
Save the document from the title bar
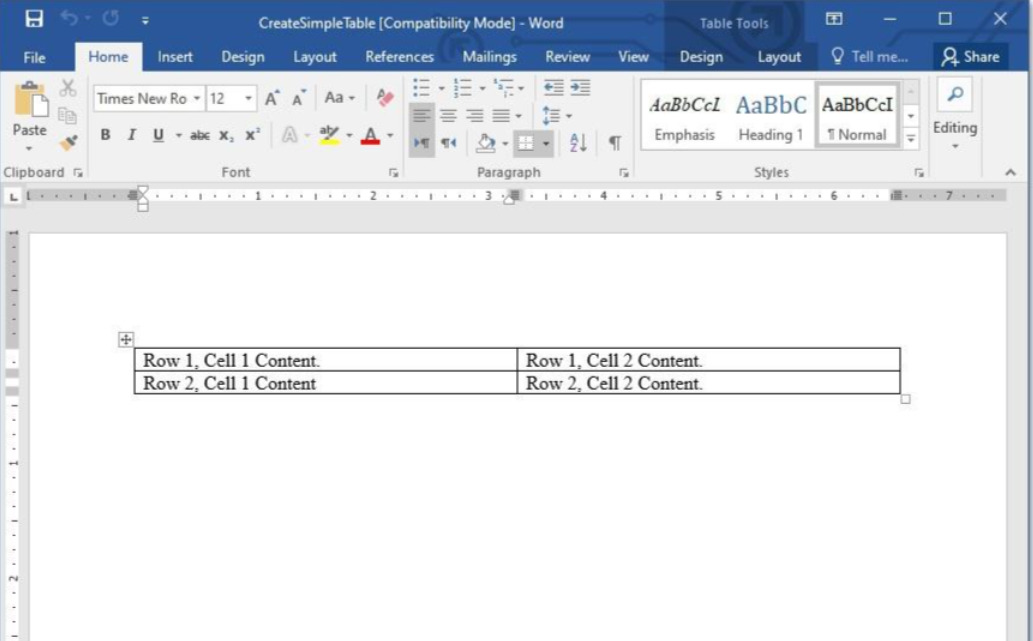tap(34, 18)
